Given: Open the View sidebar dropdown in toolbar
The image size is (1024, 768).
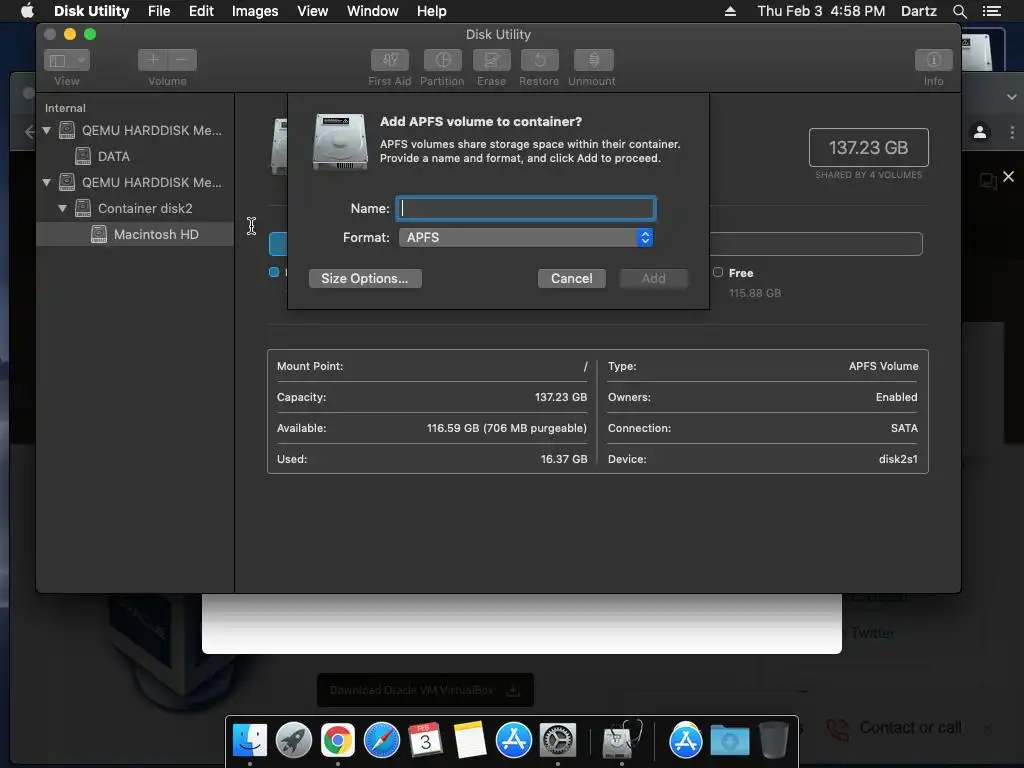Looking at the screenshot, I should [x=67, y=60].
